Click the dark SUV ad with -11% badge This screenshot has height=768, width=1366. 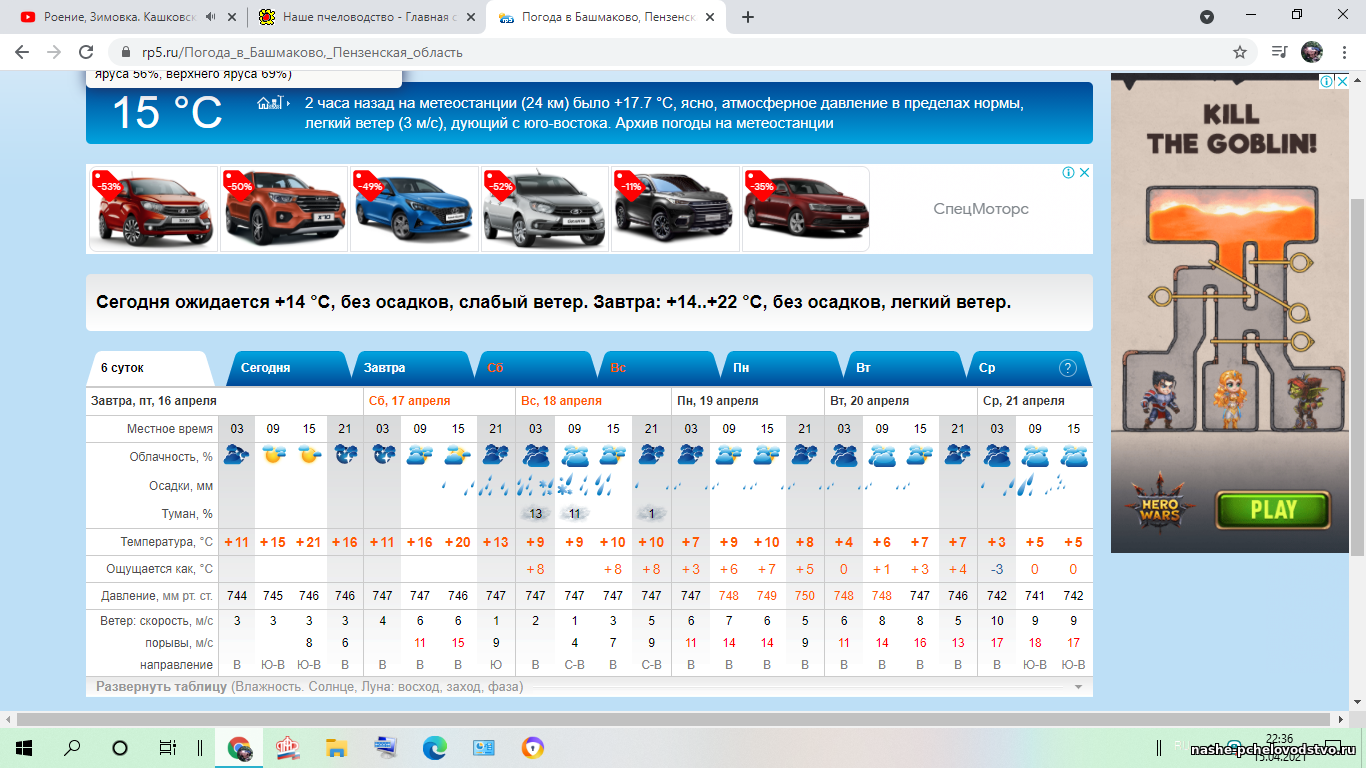tap(676, 209)
